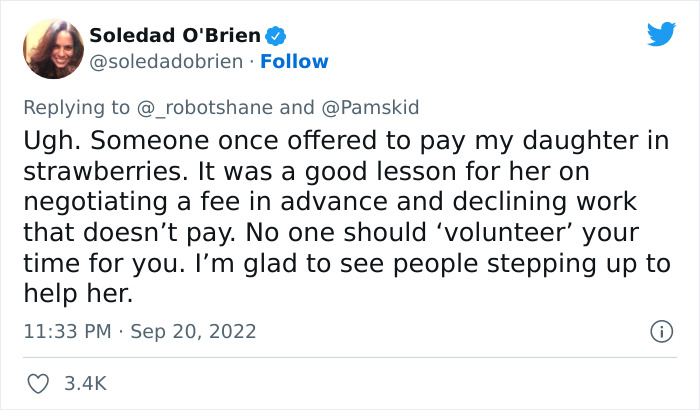
Task: Open the @soledadobrien handle link
Action: (x=166, y=61)
